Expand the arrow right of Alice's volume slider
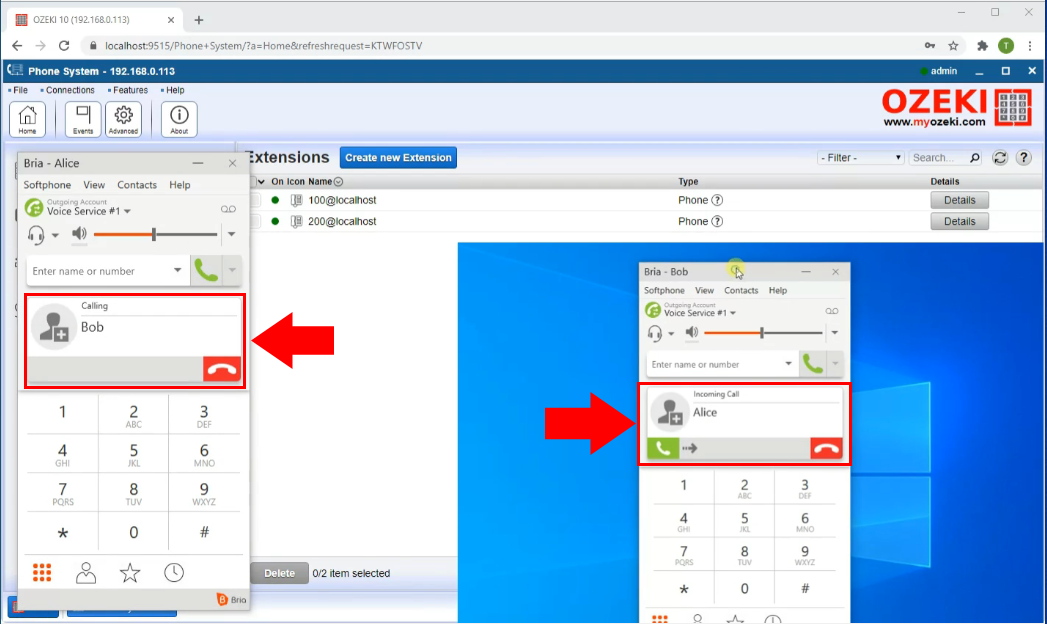This screenshot has height=624, width=1047. 232,234
